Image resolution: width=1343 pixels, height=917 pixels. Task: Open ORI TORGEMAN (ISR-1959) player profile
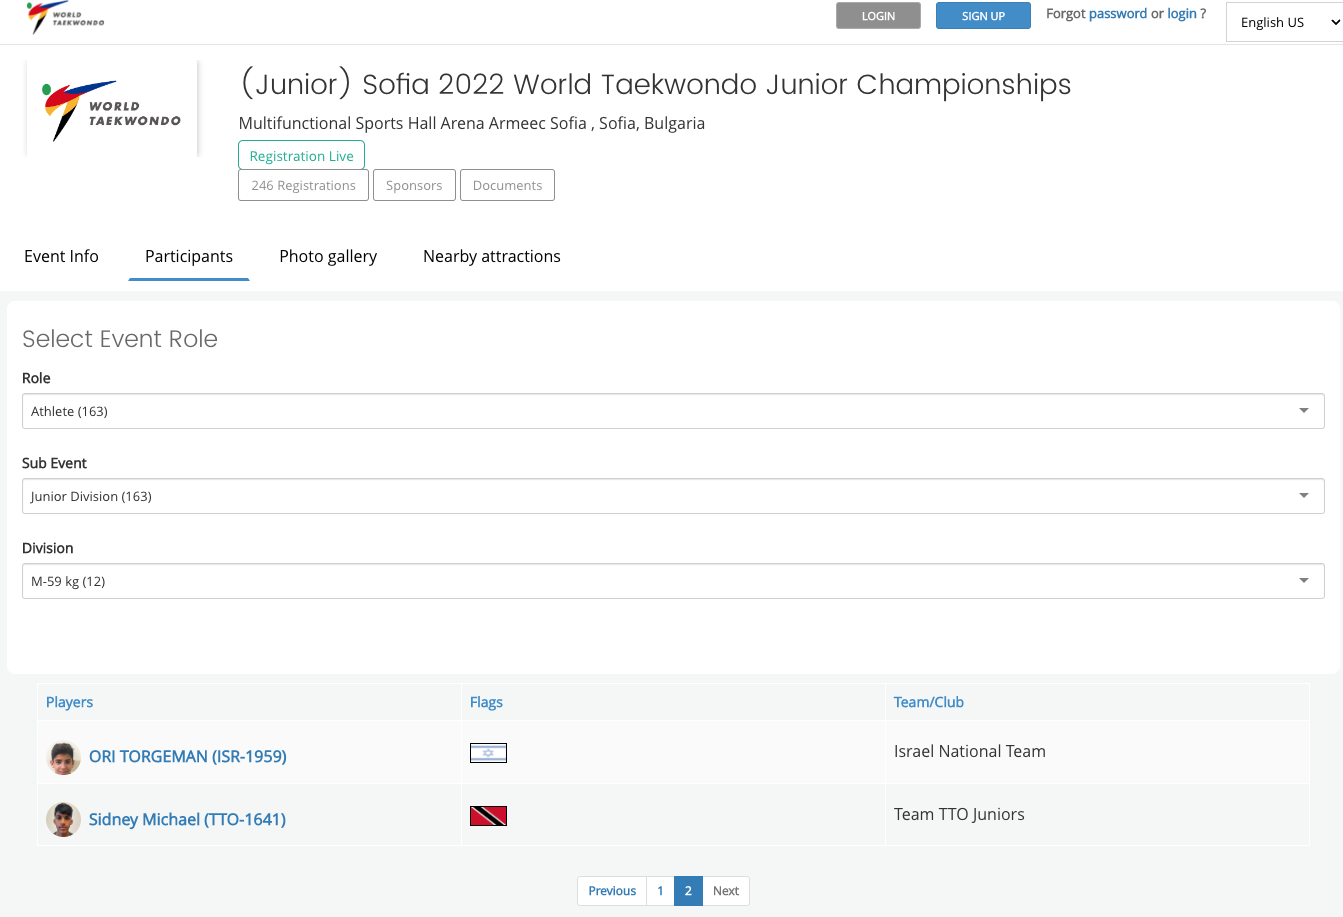point(188,756)
